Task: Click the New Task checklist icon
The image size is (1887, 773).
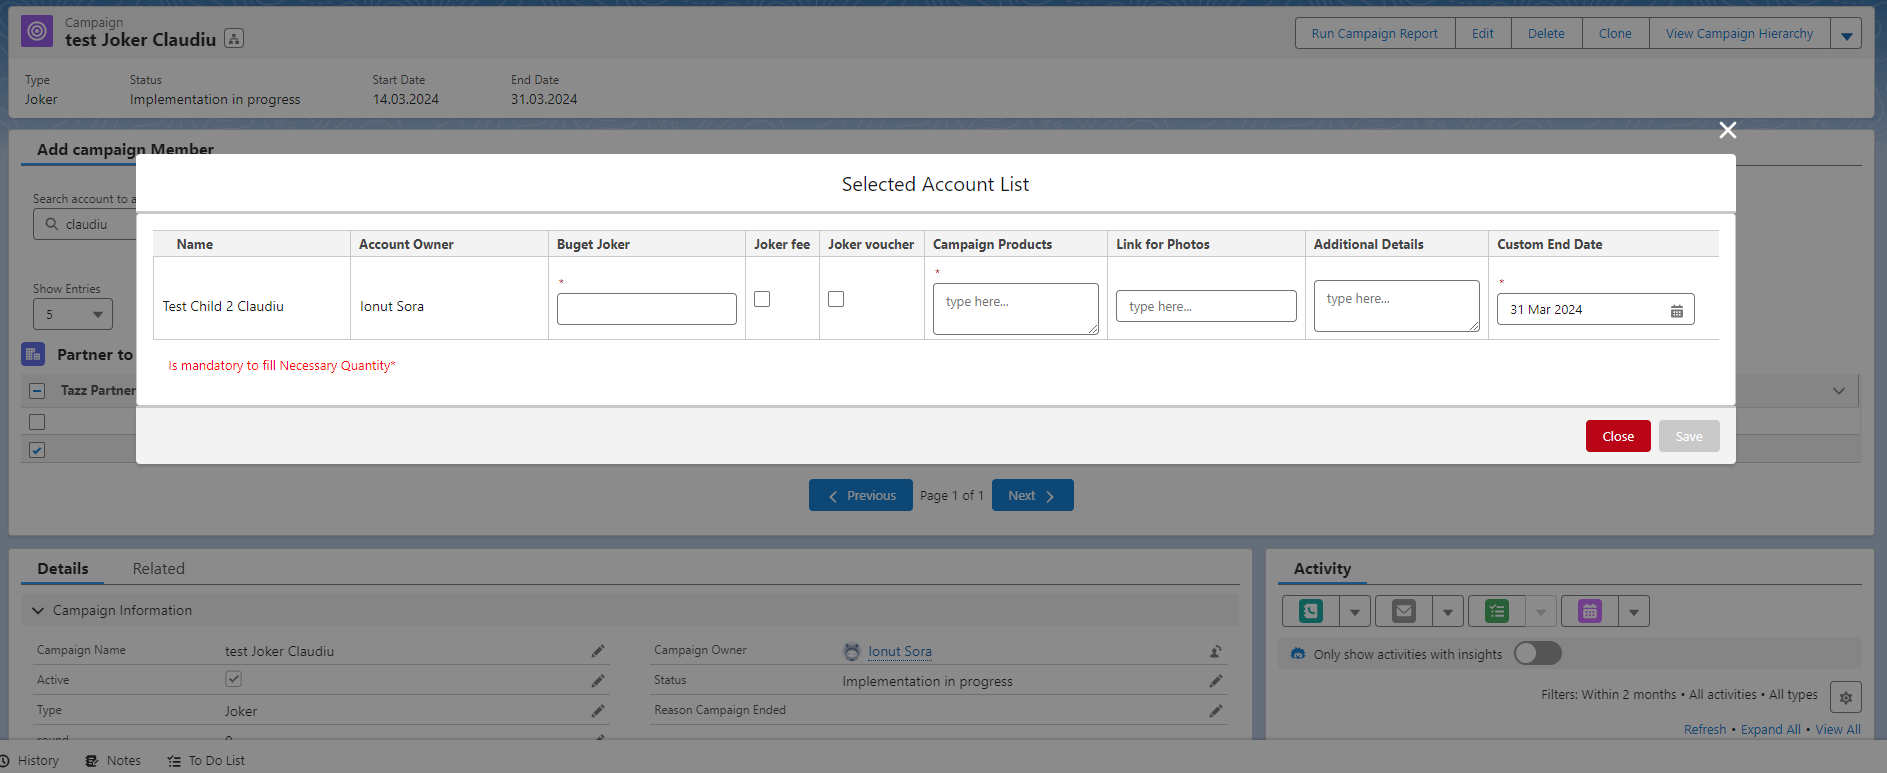Action: click(1496, 611)
